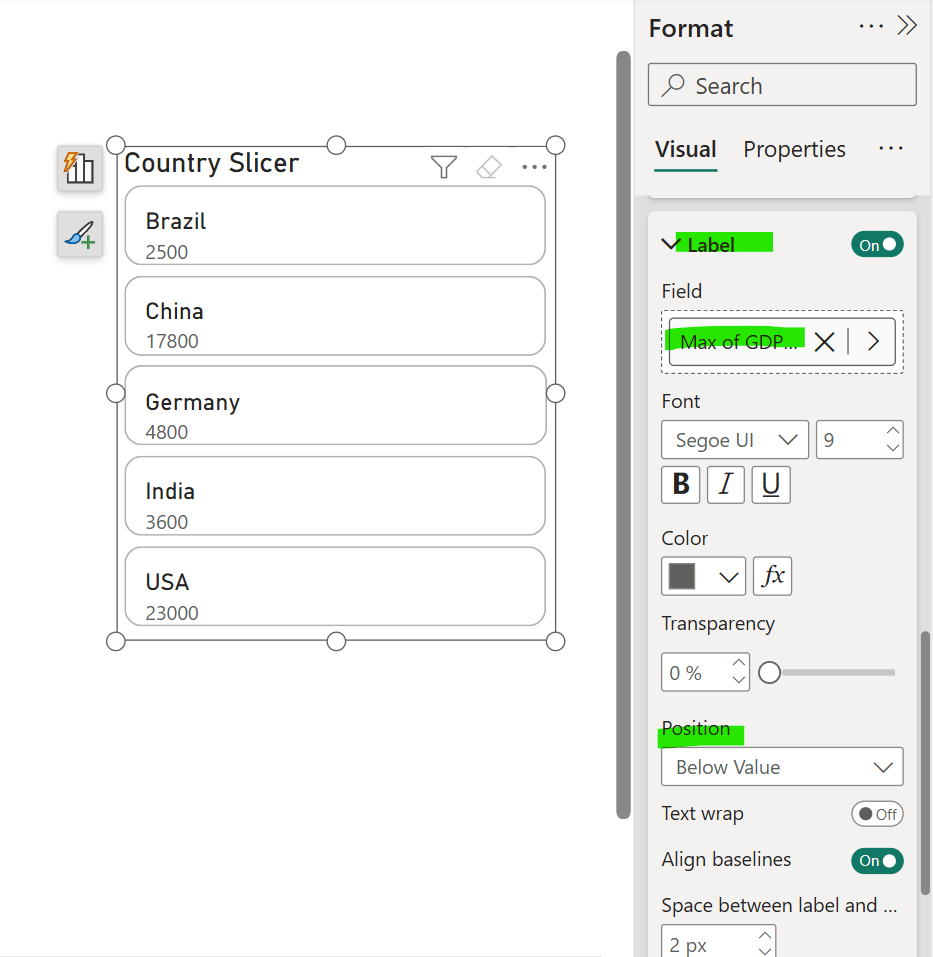This screenshot has height=957, width=933.
Task: Collapse Format pane with double chevron
Action: [x=906, y=27]
